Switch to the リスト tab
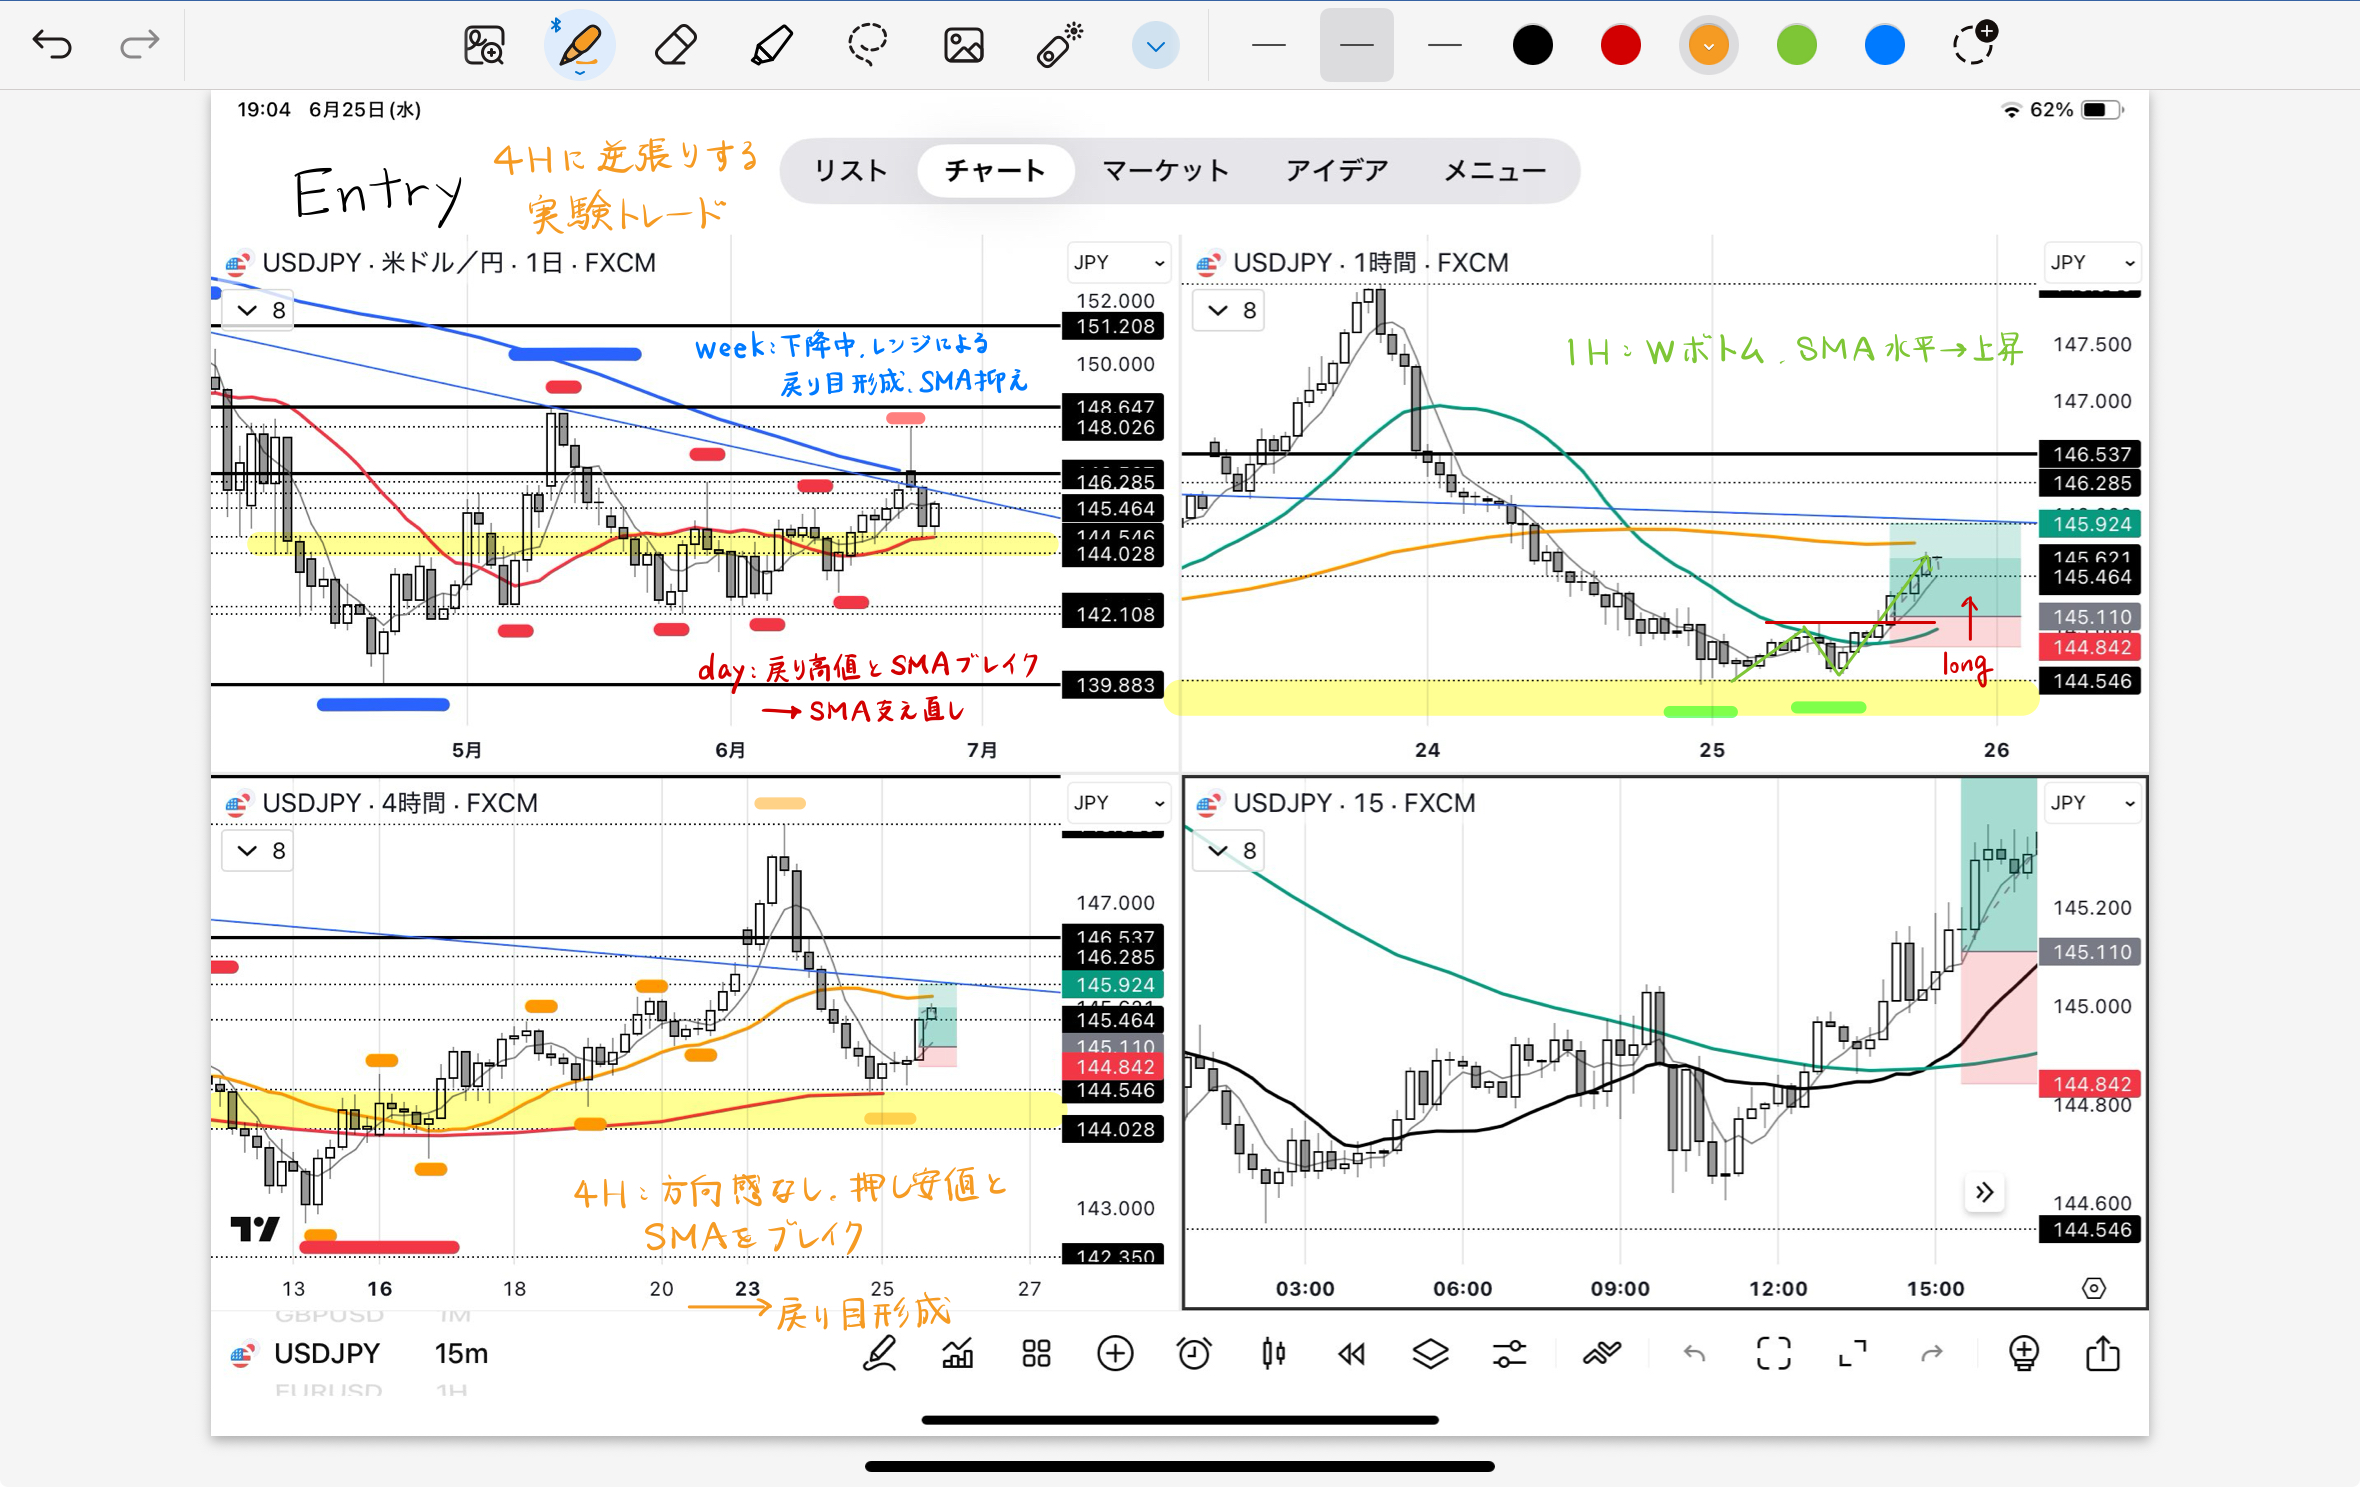The image size is (2360, 1487). click(850, 171)
